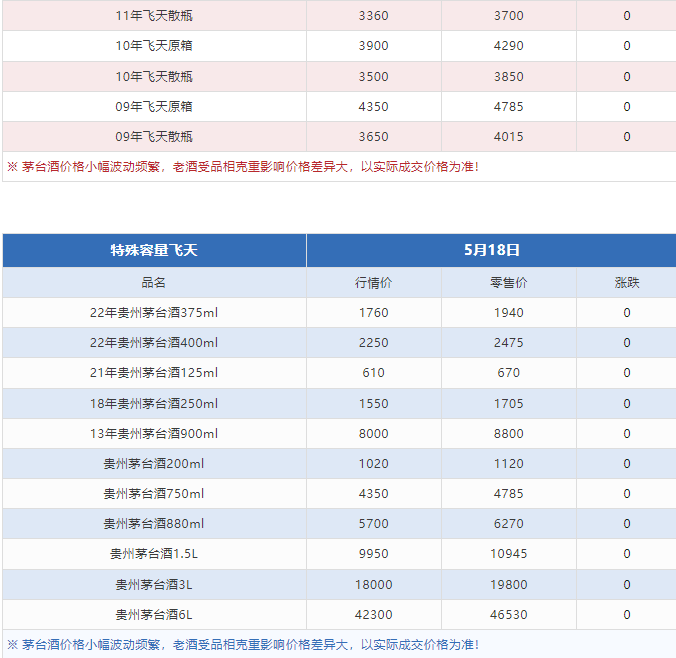
Task: Click the 2475 retail price cell
Action: (x=508, y=343)
